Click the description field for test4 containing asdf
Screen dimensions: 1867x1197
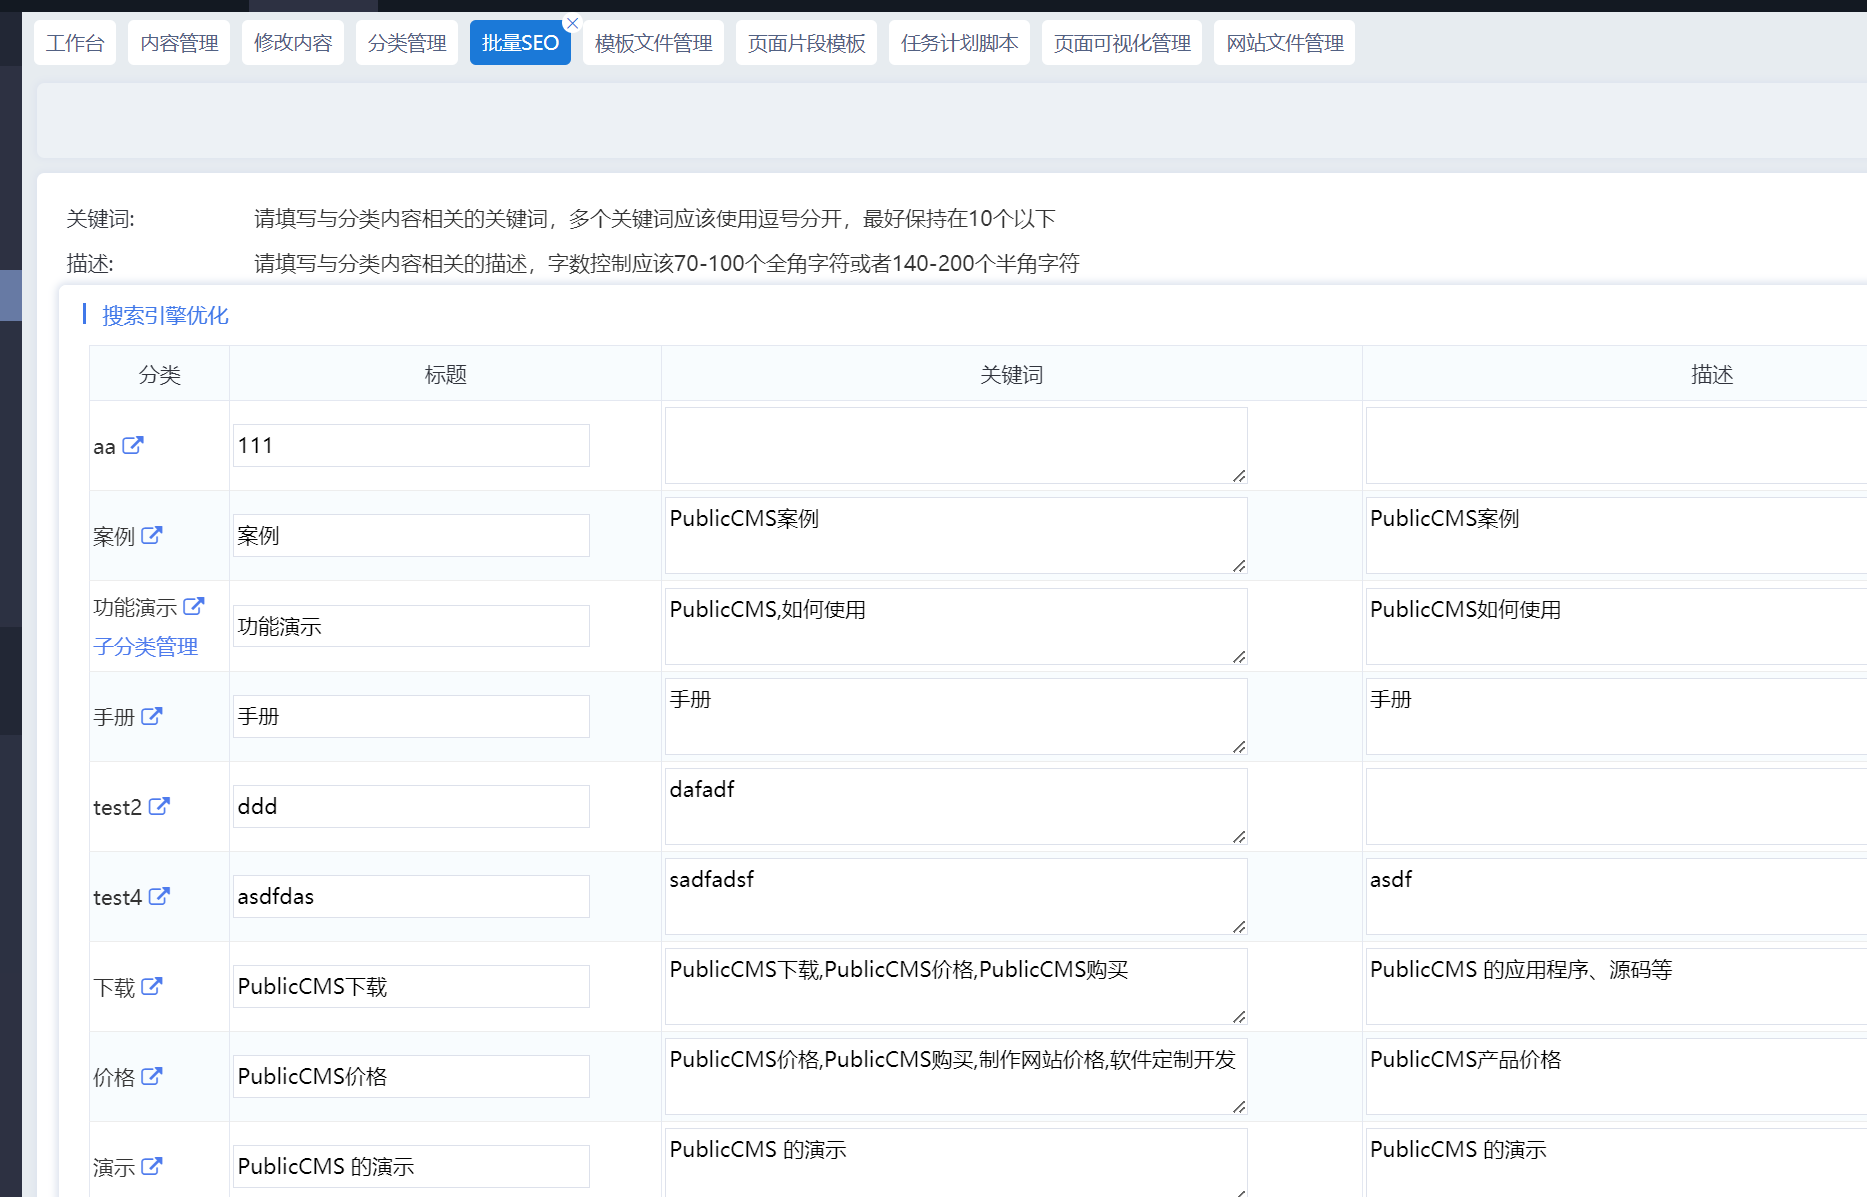[1614, 896]
